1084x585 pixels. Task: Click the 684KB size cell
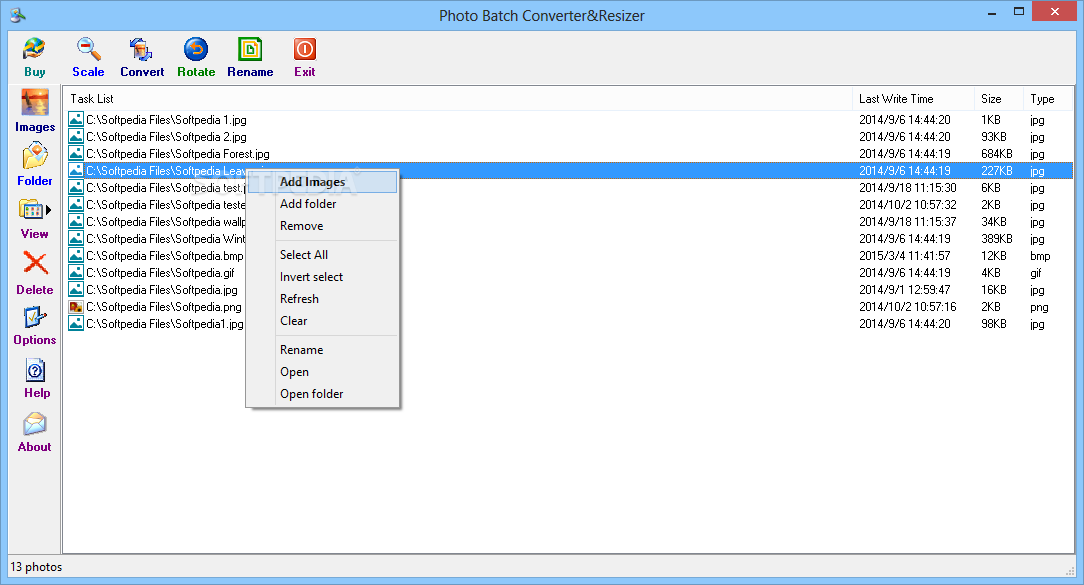click(996, 154)
